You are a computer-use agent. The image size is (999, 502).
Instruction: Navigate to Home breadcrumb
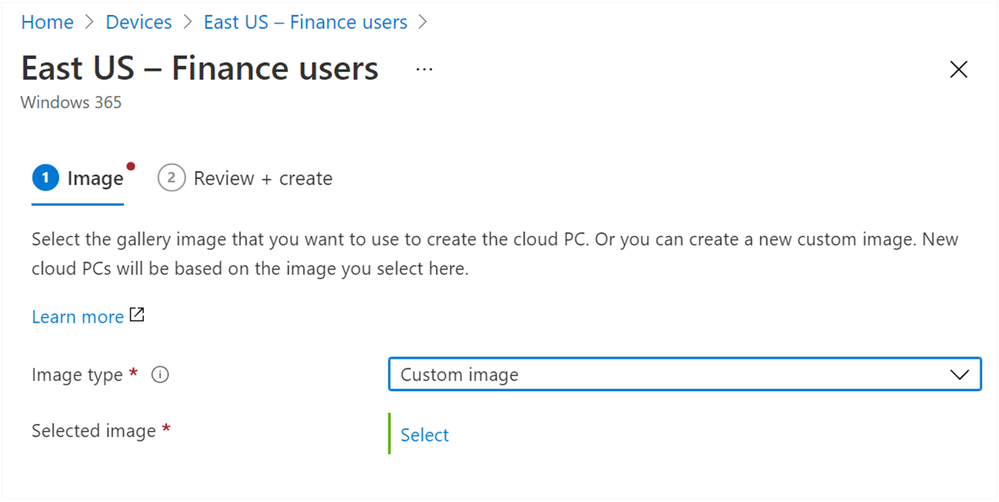click(47, 22)
